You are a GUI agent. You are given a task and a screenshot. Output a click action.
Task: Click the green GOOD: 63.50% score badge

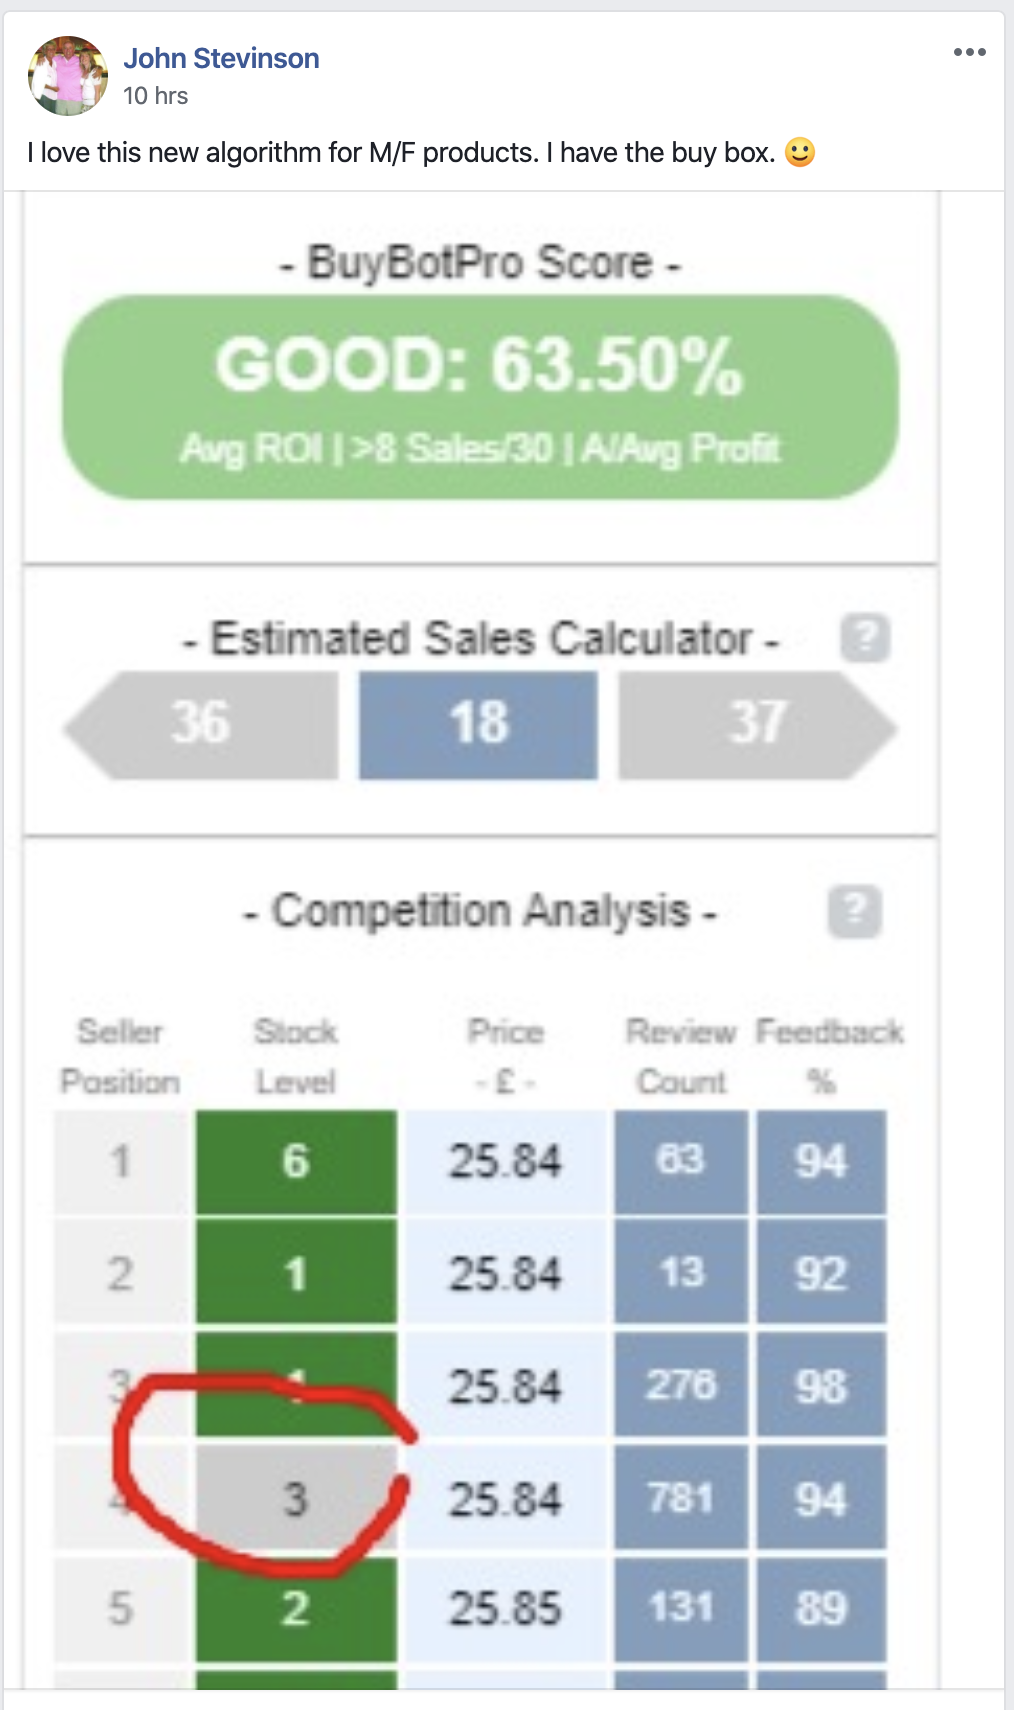(x=480, y=397)
